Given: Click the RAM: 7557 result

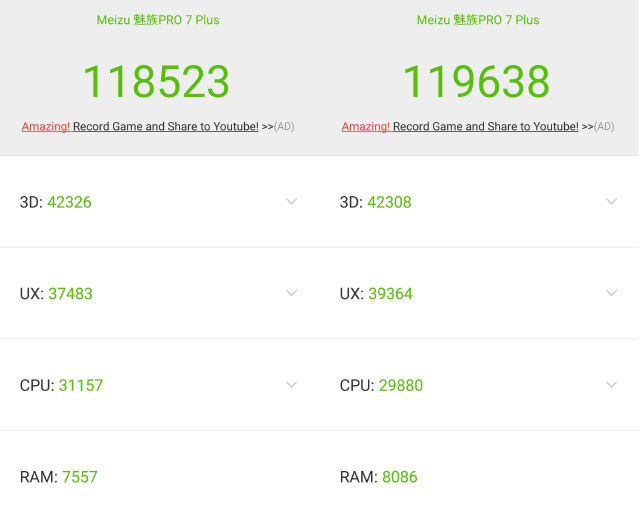Looking at the screenshot, I should coord(58,477).
